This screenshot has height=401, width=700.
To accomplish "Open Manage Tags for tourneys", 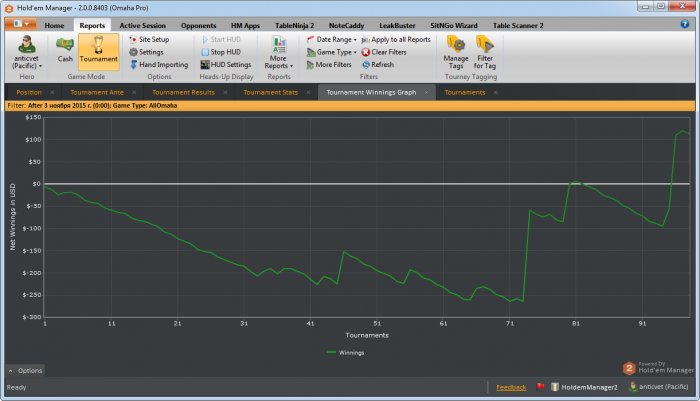I will point(456,52).
